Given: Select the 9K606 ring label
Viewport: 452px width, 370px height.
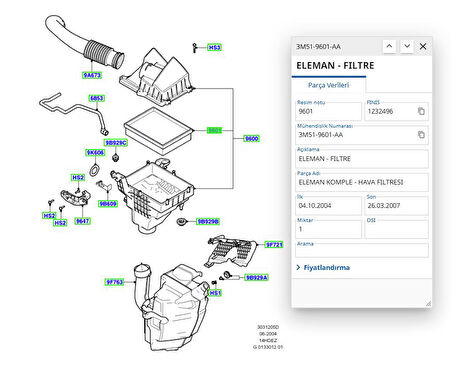Looking at the screenshot, I should pyautogui.click(x=95, y=153).
